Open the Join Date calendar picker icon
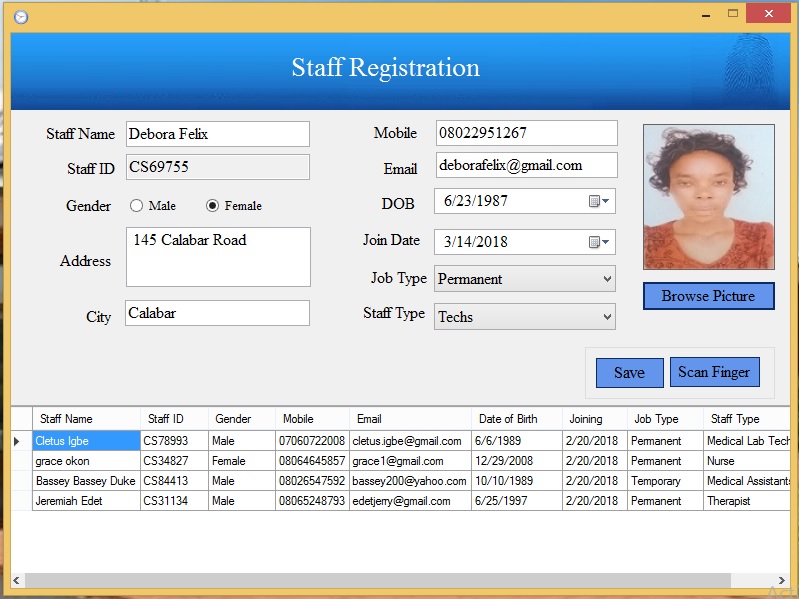799x599 pixels. click(x=599, y=242)
